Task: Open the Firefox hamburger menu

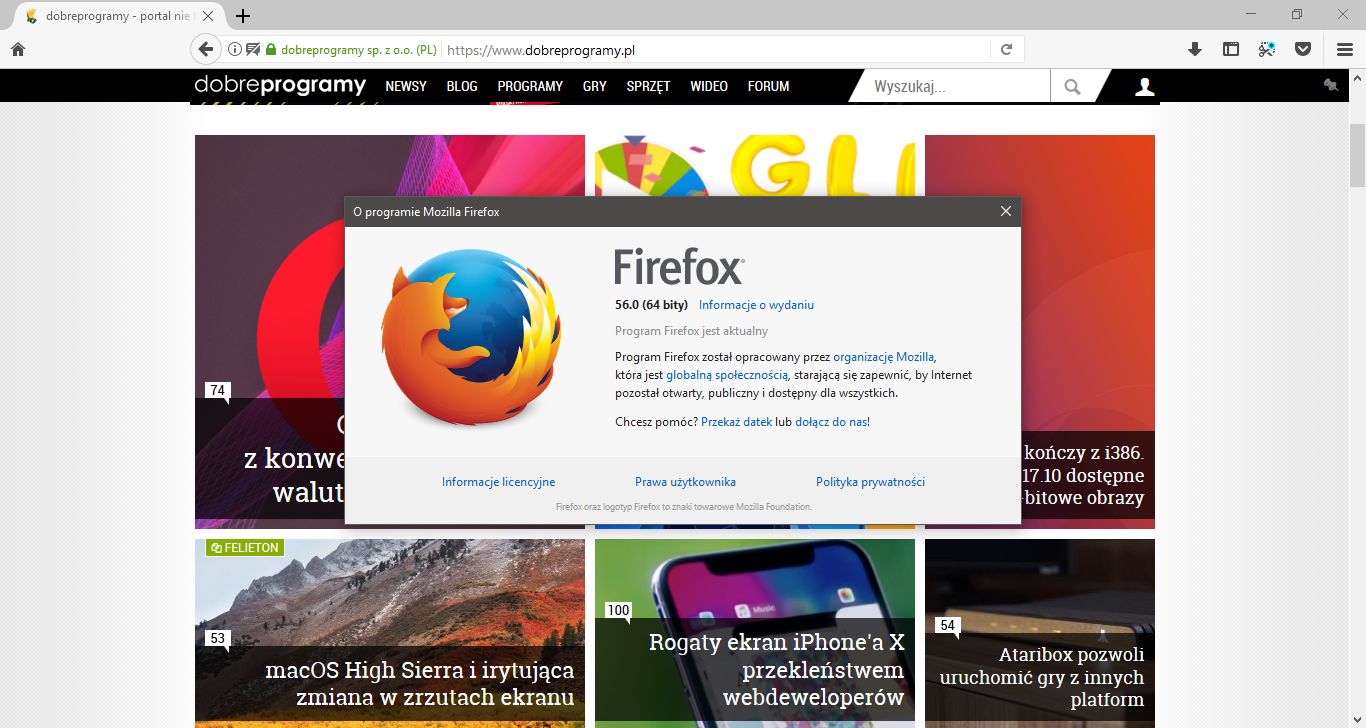Action: click(1345, 49)
